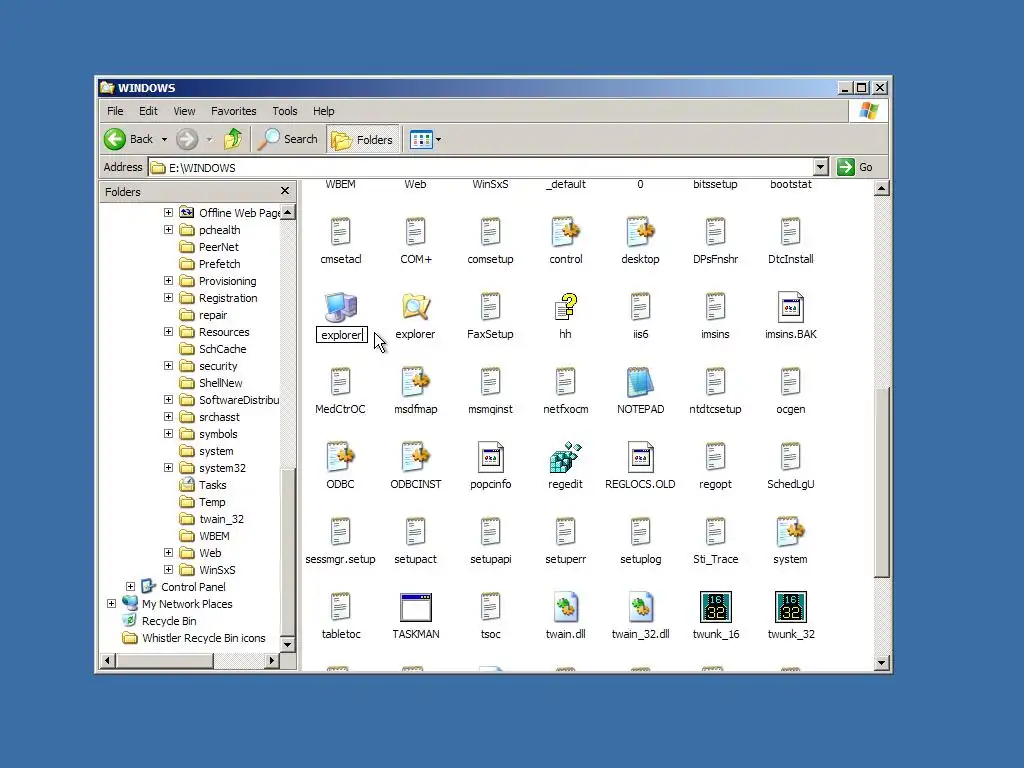Image resolution: width=1024 pixels, height=768 pixels.
Task: Select the ShellNew folder in tree
Action: (x=220, y=383)
